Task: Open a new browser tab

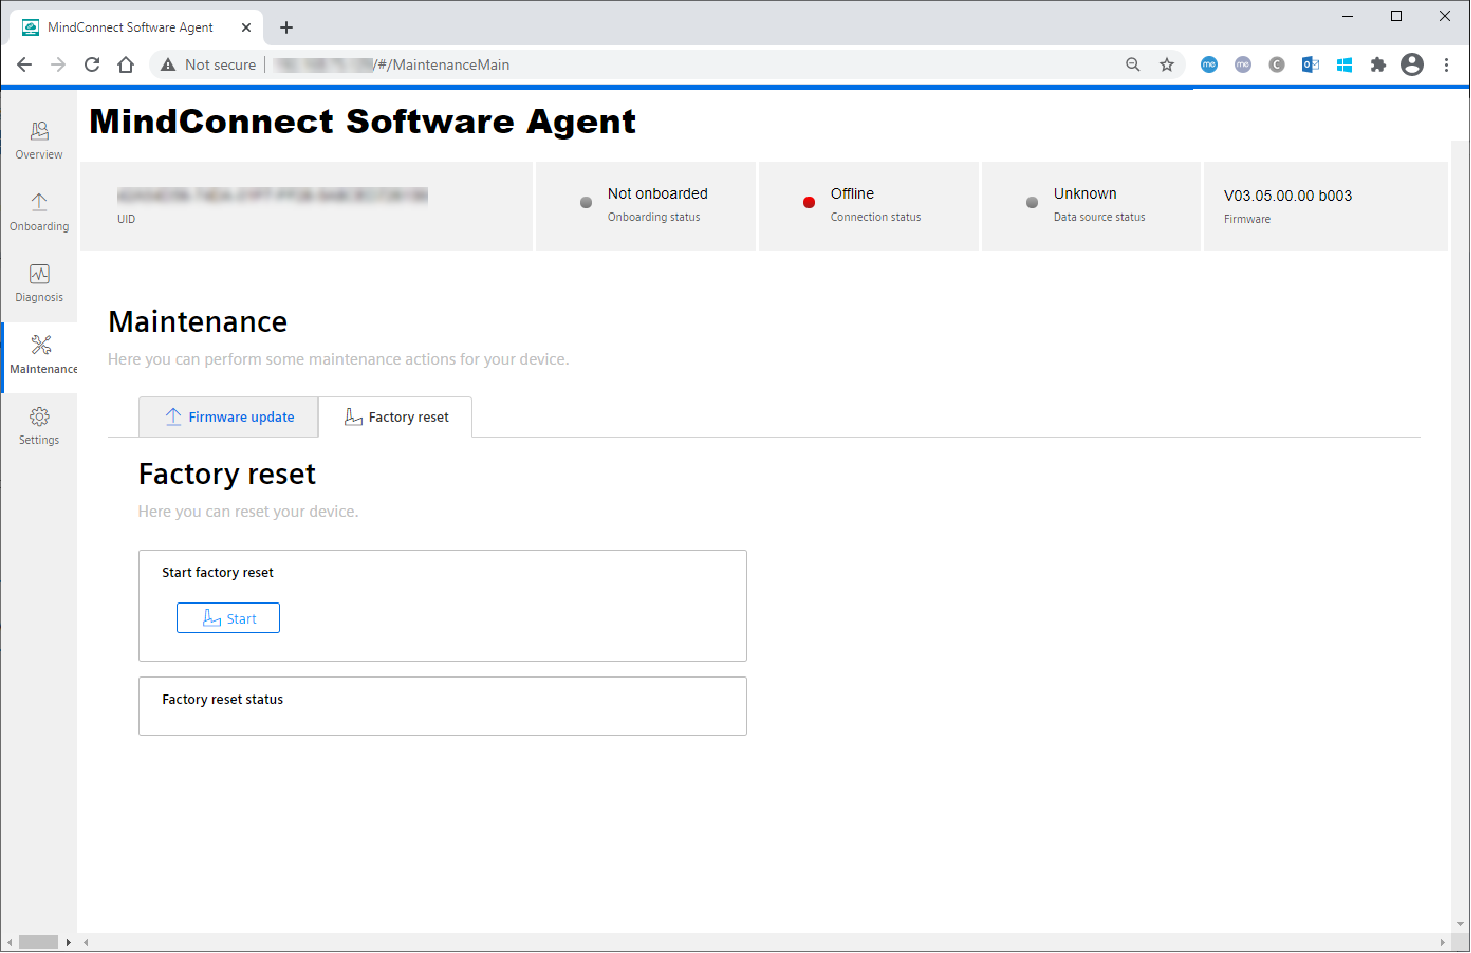Action: (x=286, y=28)
